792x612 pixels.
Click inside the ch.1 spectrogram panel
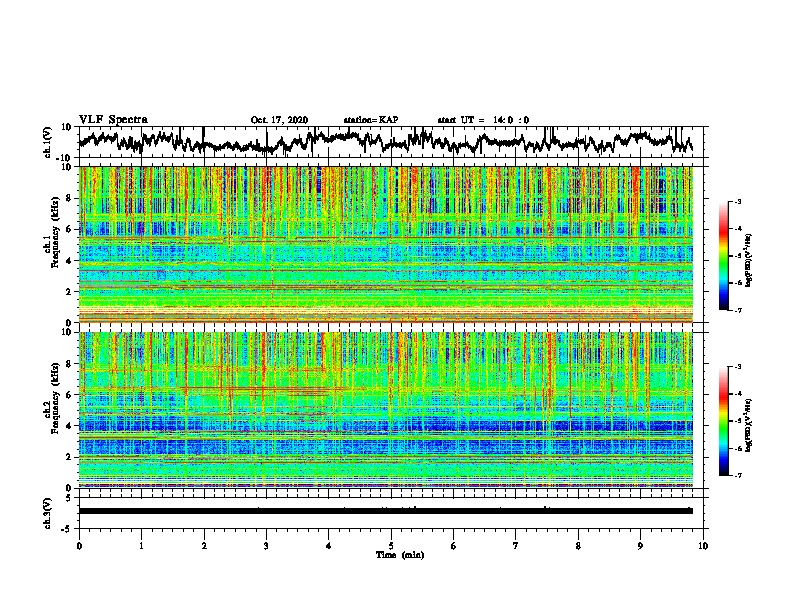(386, 244)
